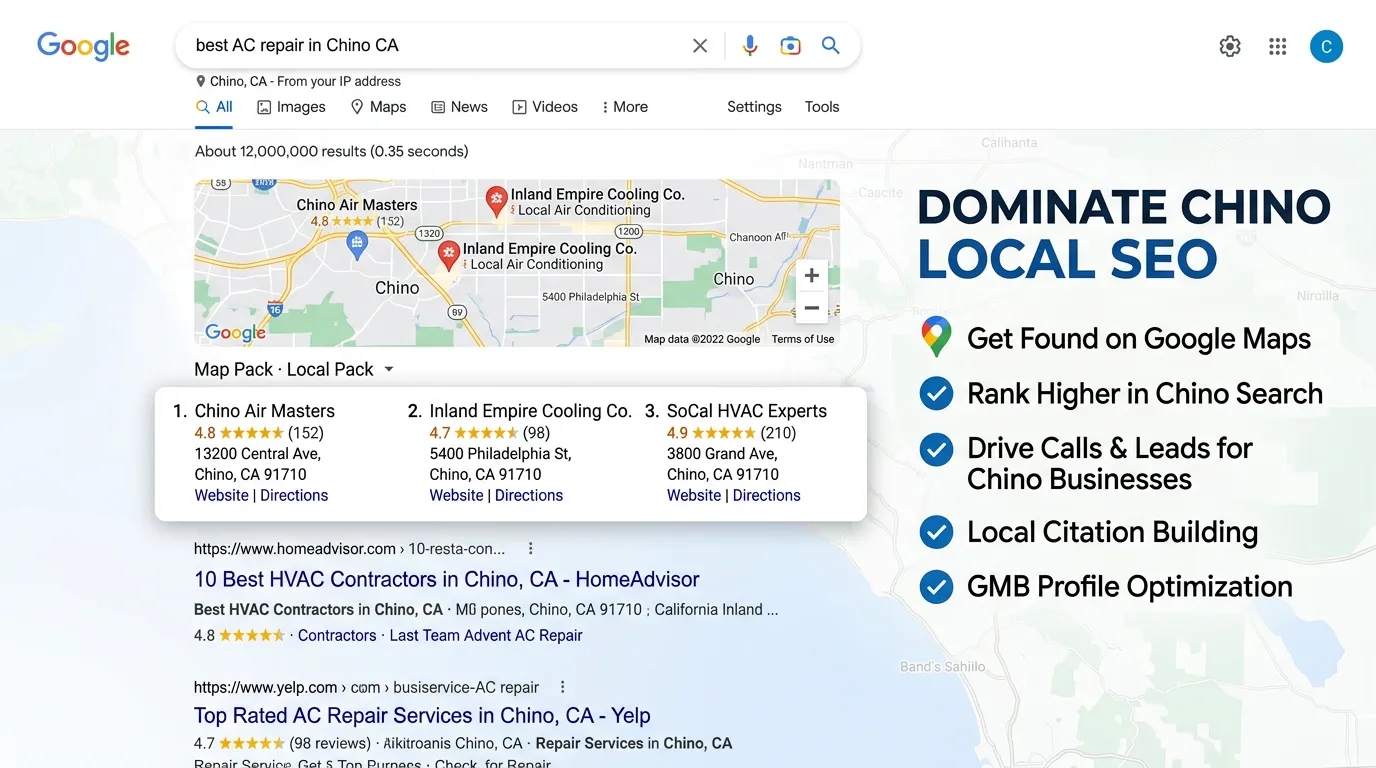This screenshot has height=768, width=1376.
Task: Open the More tabs menu
Action: coord(625,107)
